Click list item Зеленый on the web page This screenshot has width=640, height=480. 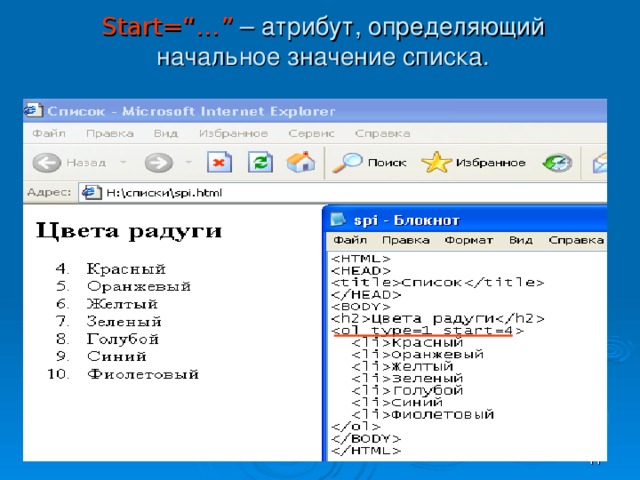(124, 322)
